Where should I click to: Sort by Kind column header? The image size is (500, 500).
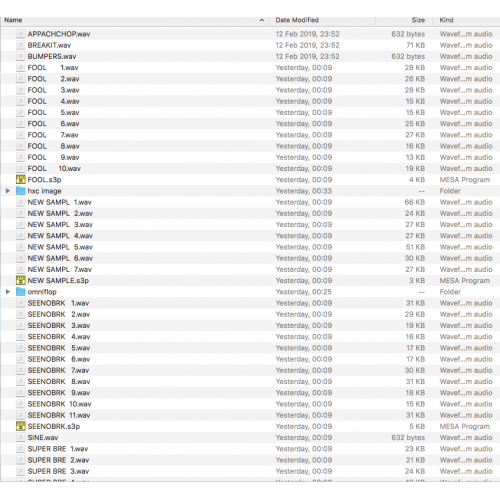[446, 20]
